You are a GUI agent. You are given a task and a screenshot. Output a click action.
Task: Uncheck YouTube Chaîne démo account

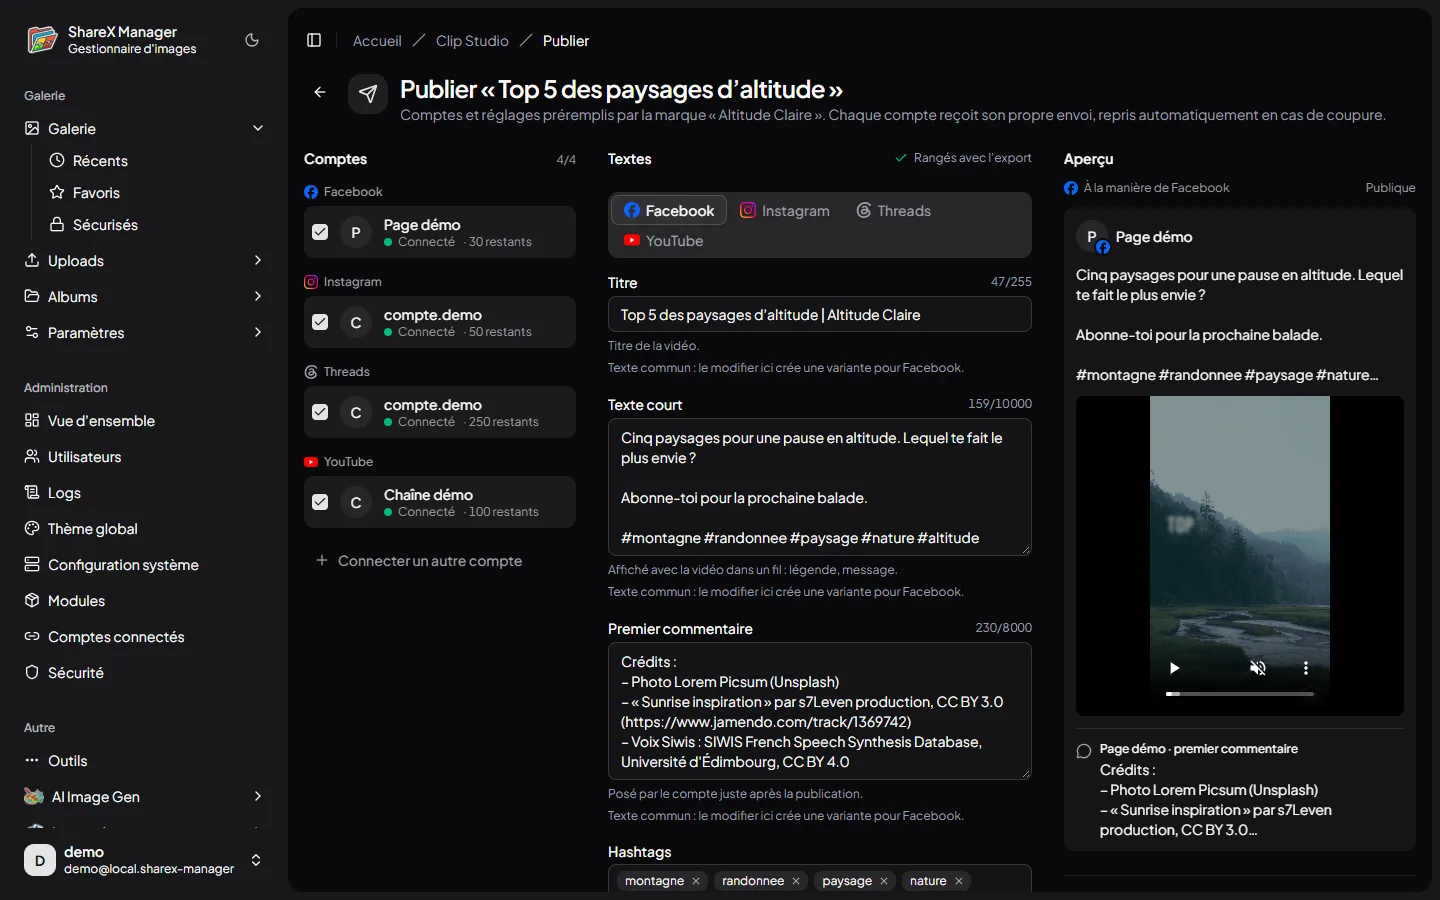(x=320, y=502)
